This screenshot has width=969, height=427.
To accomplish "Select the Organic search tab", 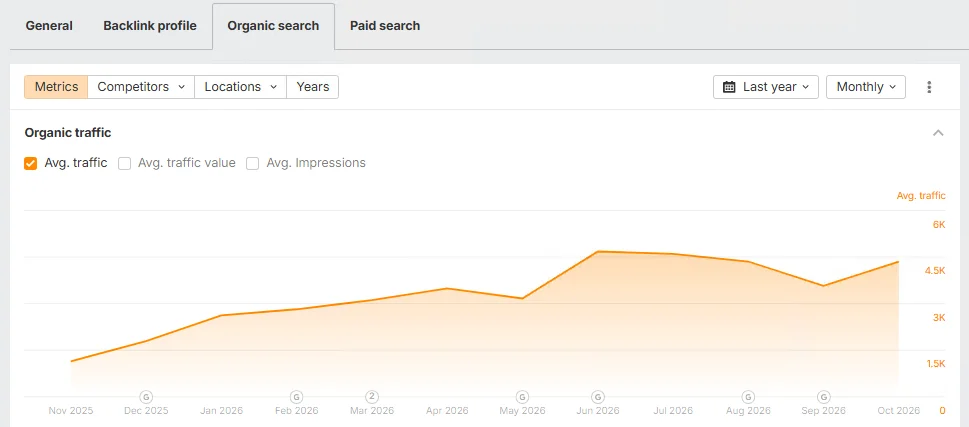I will click(273, 26).
